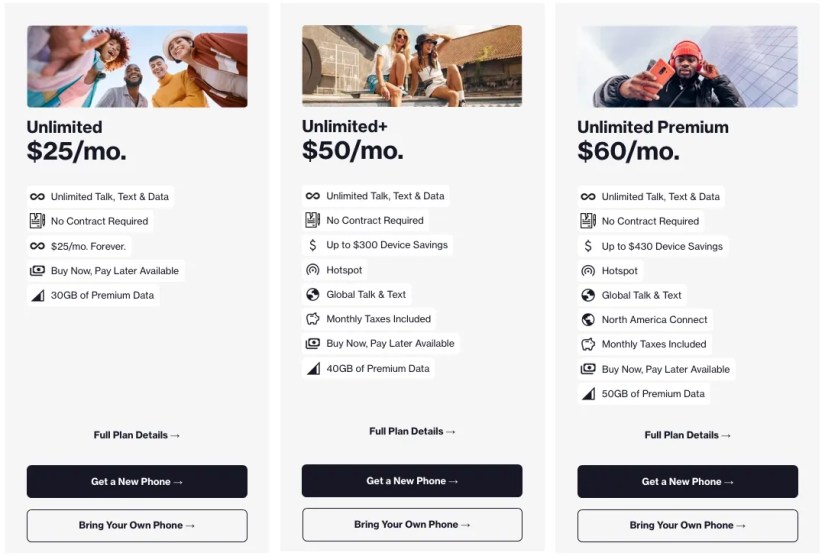Get a New Phone with the $25/mo. plan

coord(137,481)
